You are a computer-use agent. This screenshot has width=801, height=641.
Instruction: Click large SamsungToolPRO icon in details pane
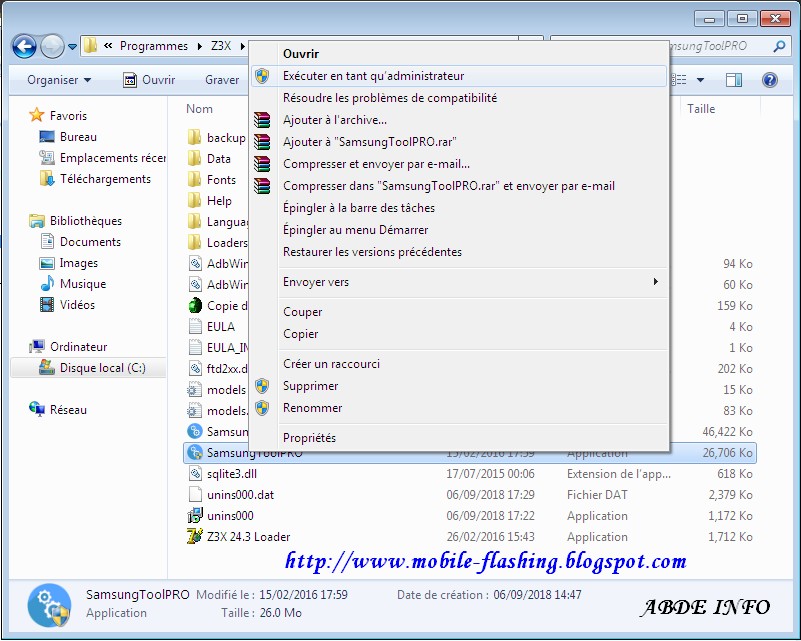pos(49,605)
